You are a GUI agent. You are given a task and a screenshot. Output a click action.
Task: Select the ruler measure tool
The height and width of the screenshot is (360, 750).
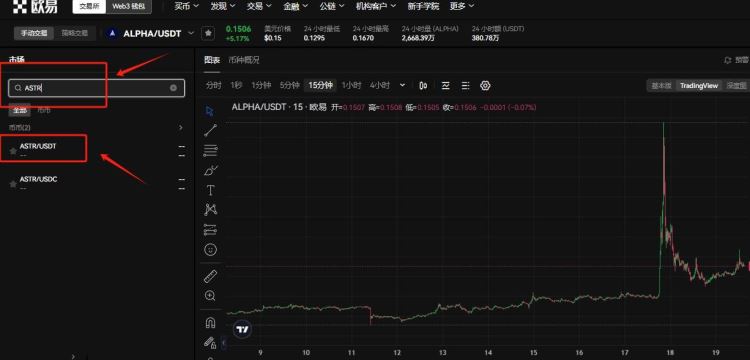tap(210, 276)
